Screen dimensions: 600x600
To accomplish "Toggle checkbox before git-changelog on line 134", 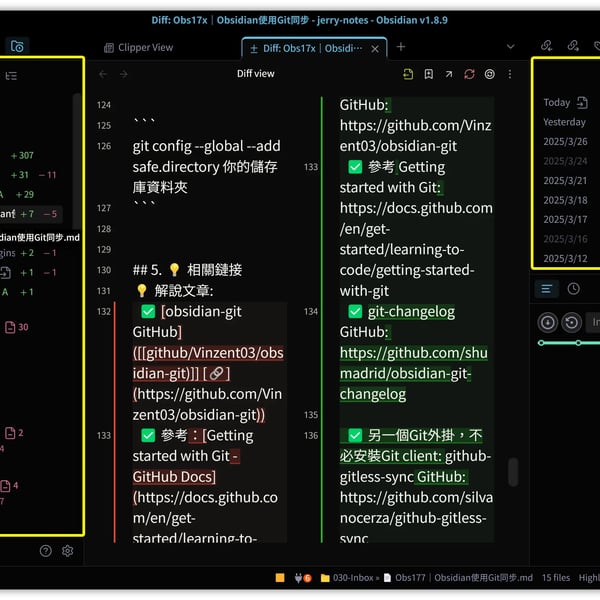I will [355, 311].
